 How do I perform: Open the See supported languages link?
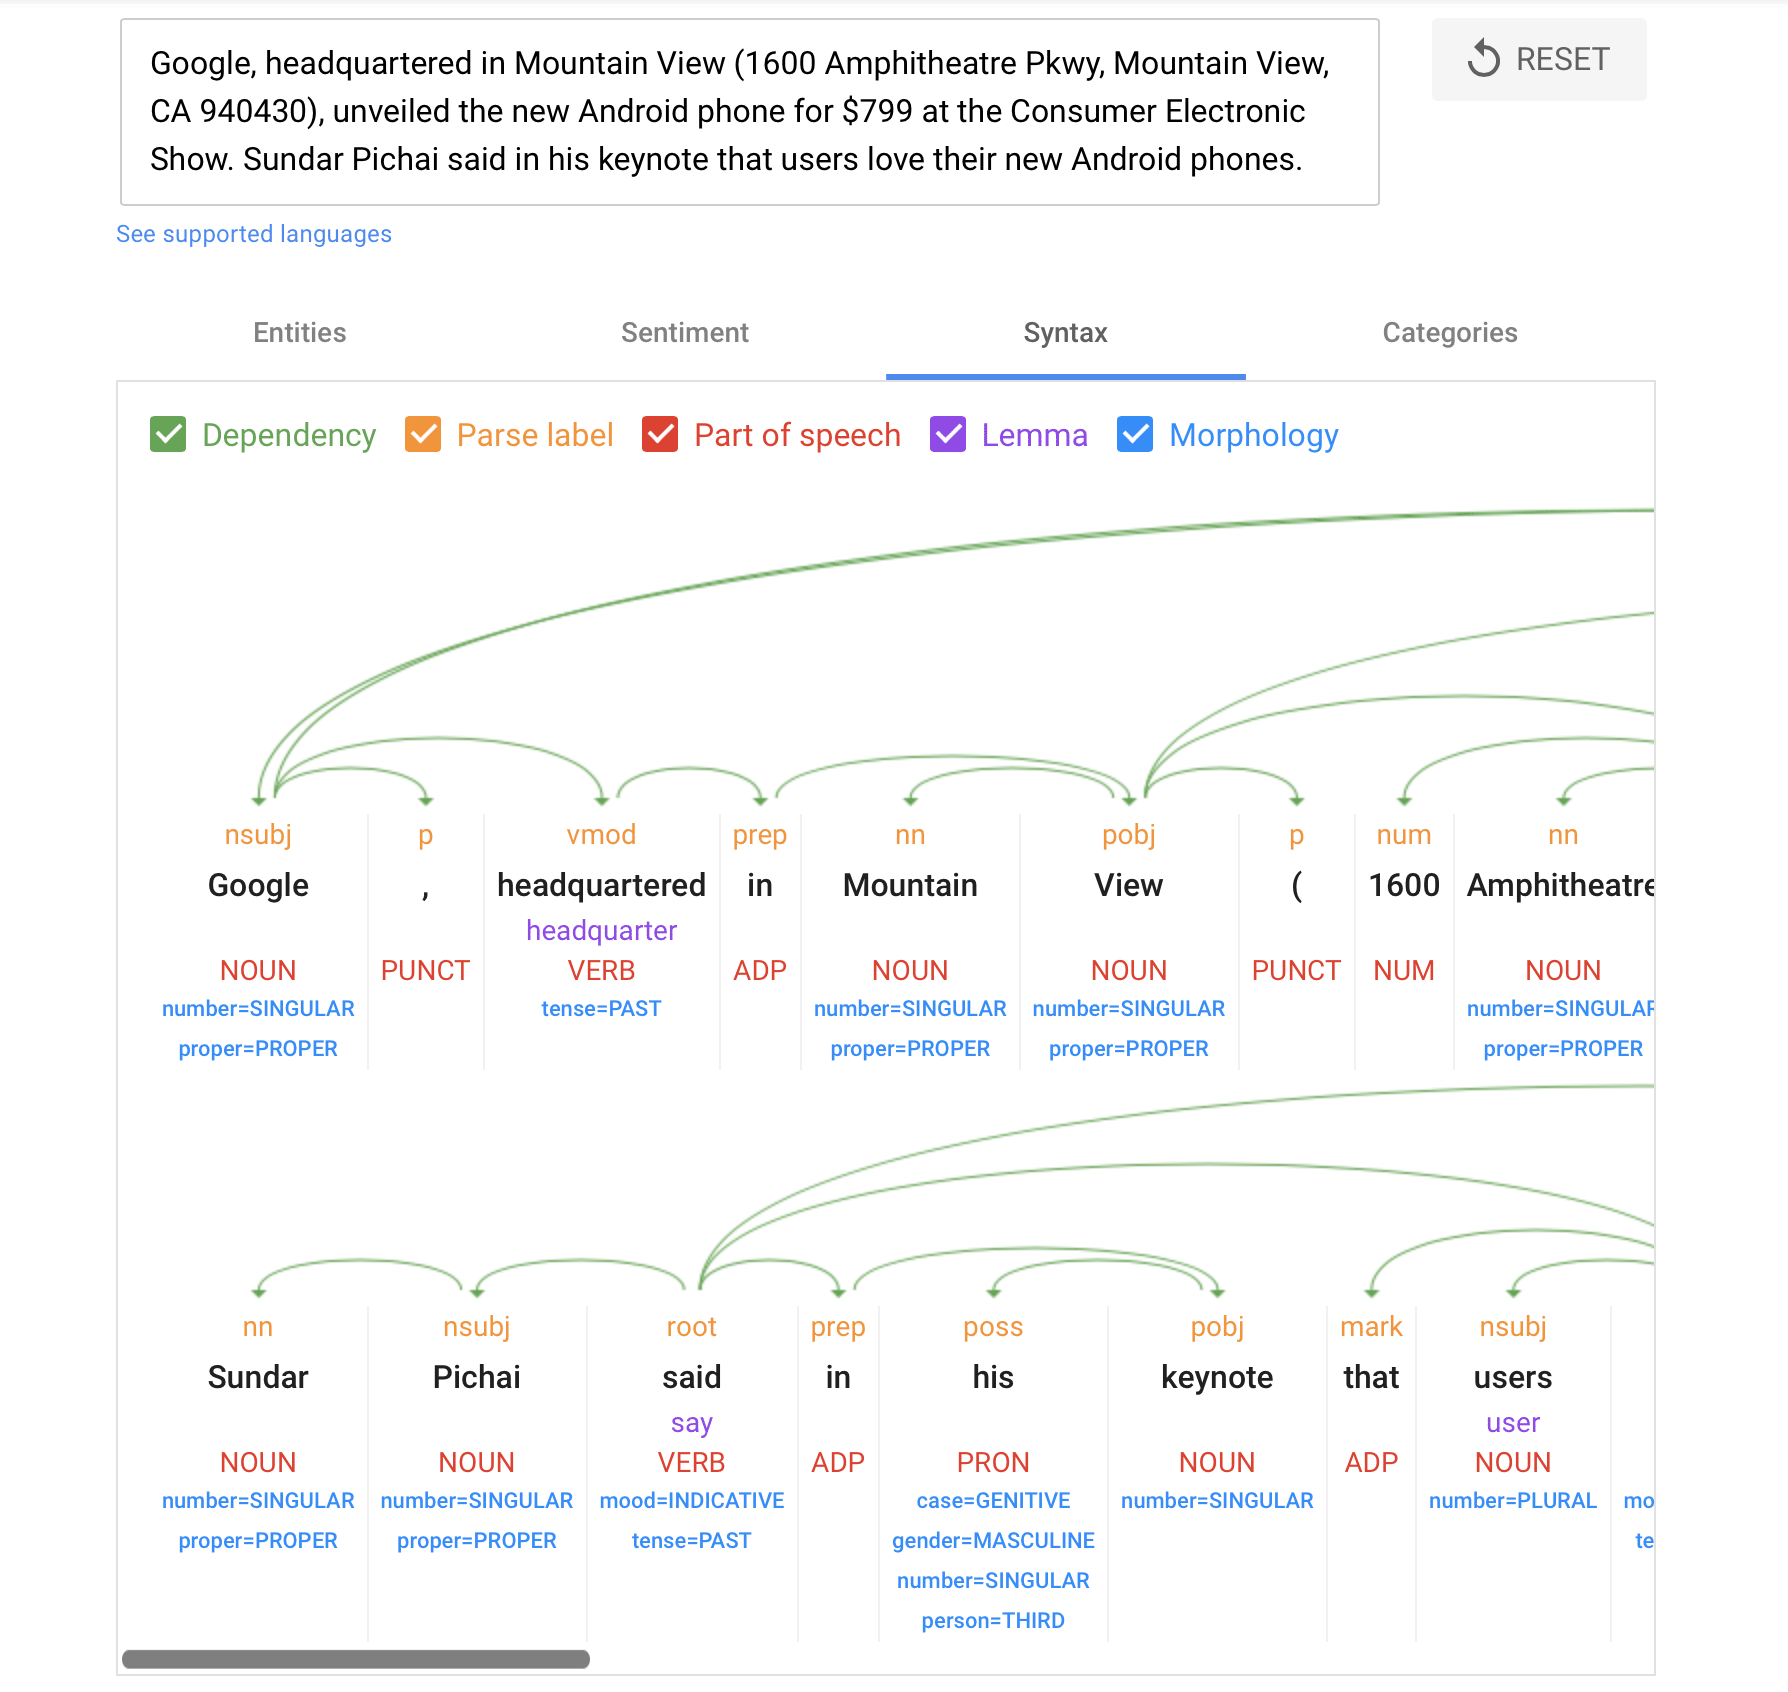click(x=254, y=234)
